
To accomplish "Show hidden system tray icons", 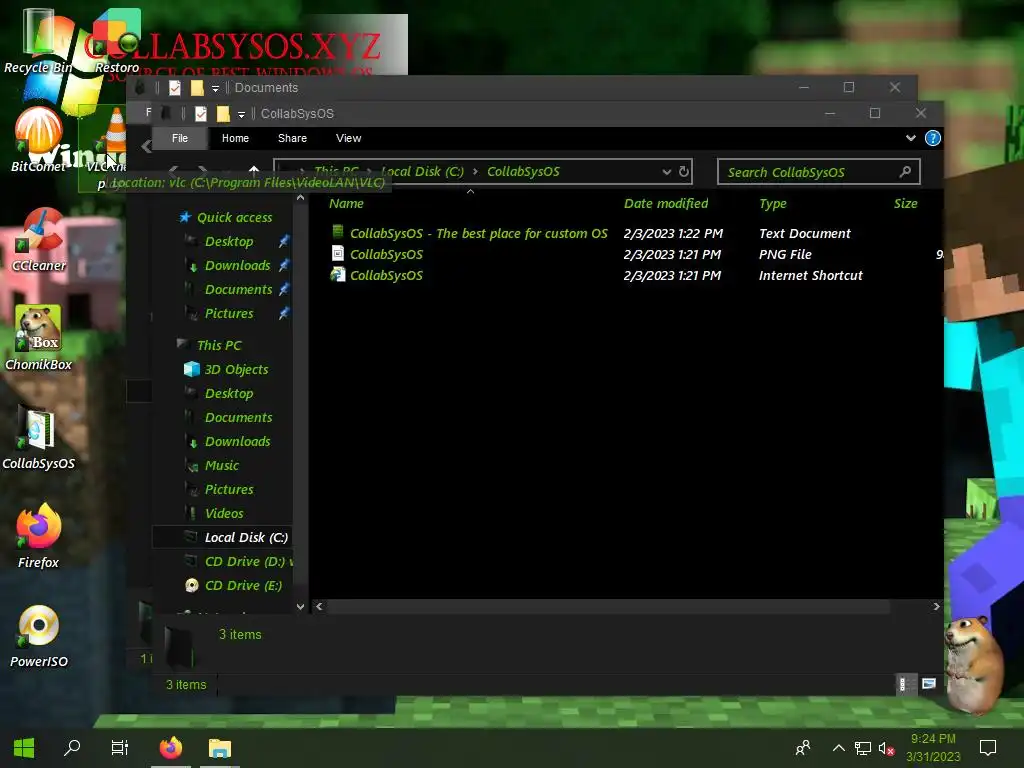I will pos(839,748).
